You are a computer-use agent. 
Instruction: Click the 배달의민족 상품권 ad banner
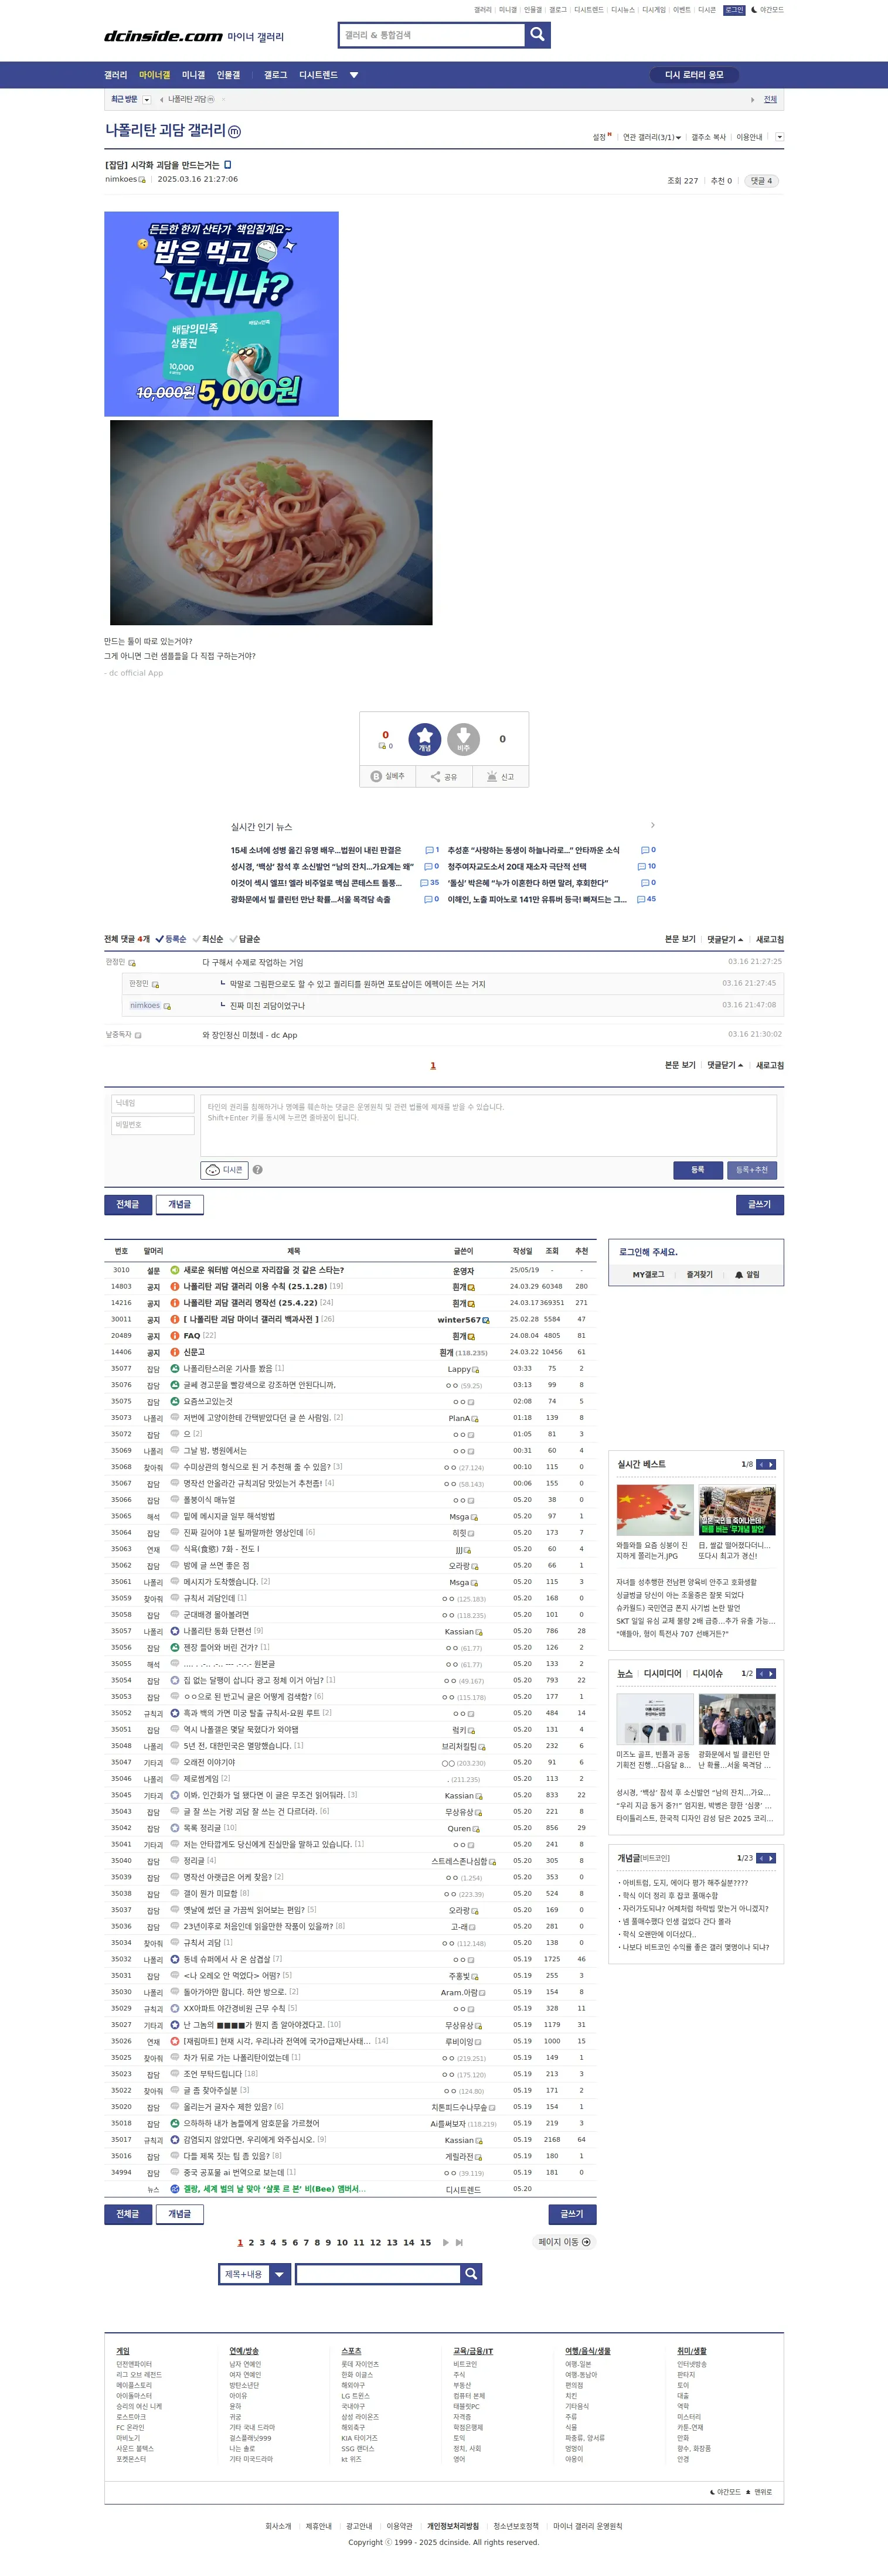coord(221,314)
